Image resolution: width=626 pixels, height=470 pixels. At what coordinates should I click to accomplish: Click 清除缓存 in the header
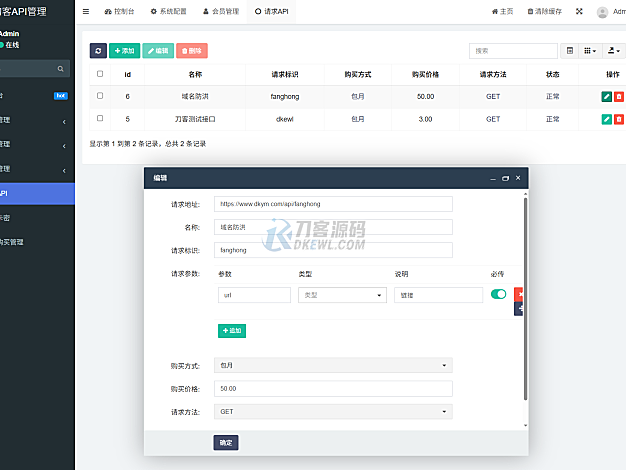(x=545, y=12)
